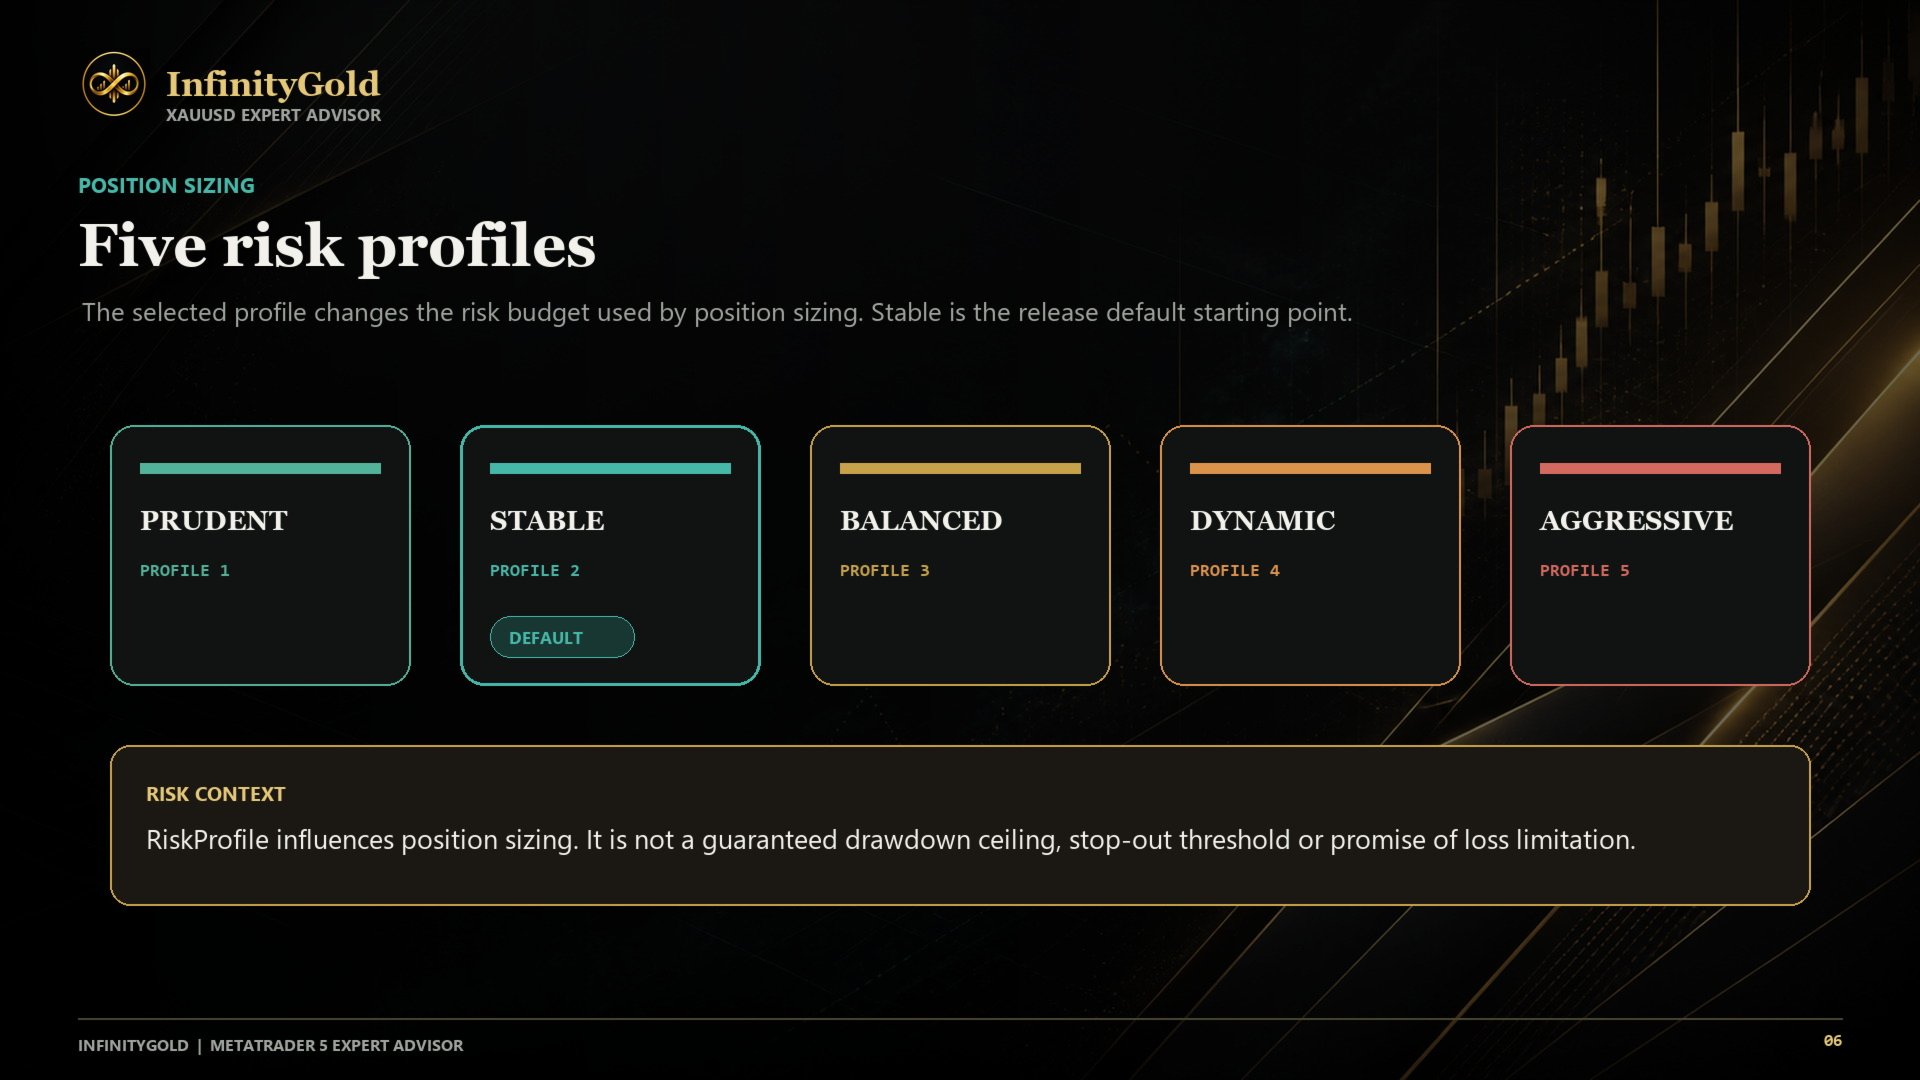Choose the Stable profile card
Screen dimensions: 1920x1080
point(610,555)
